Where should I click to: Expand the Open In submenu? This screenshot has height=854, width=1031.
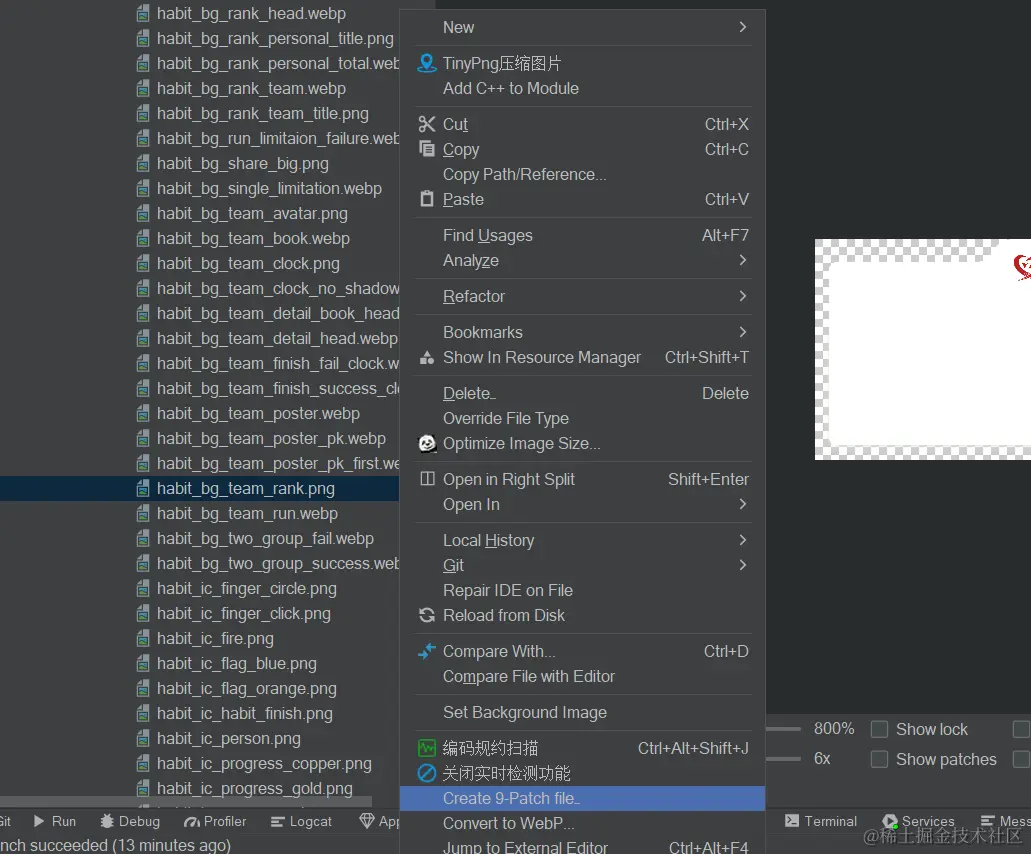coord(583,504)
